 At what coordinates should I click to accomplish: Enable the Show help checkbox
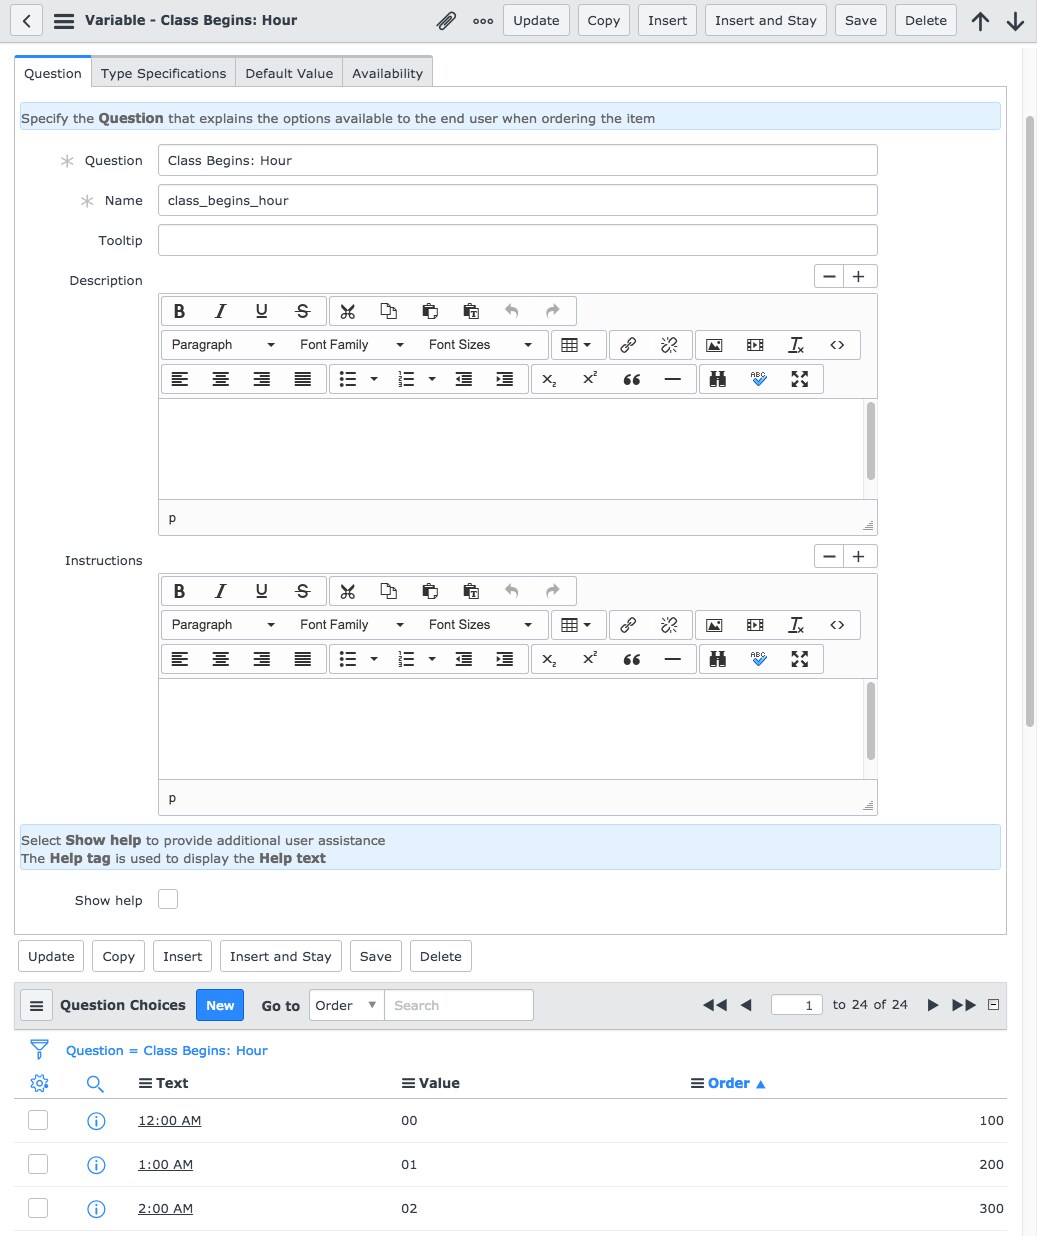(x=168, y=899)
